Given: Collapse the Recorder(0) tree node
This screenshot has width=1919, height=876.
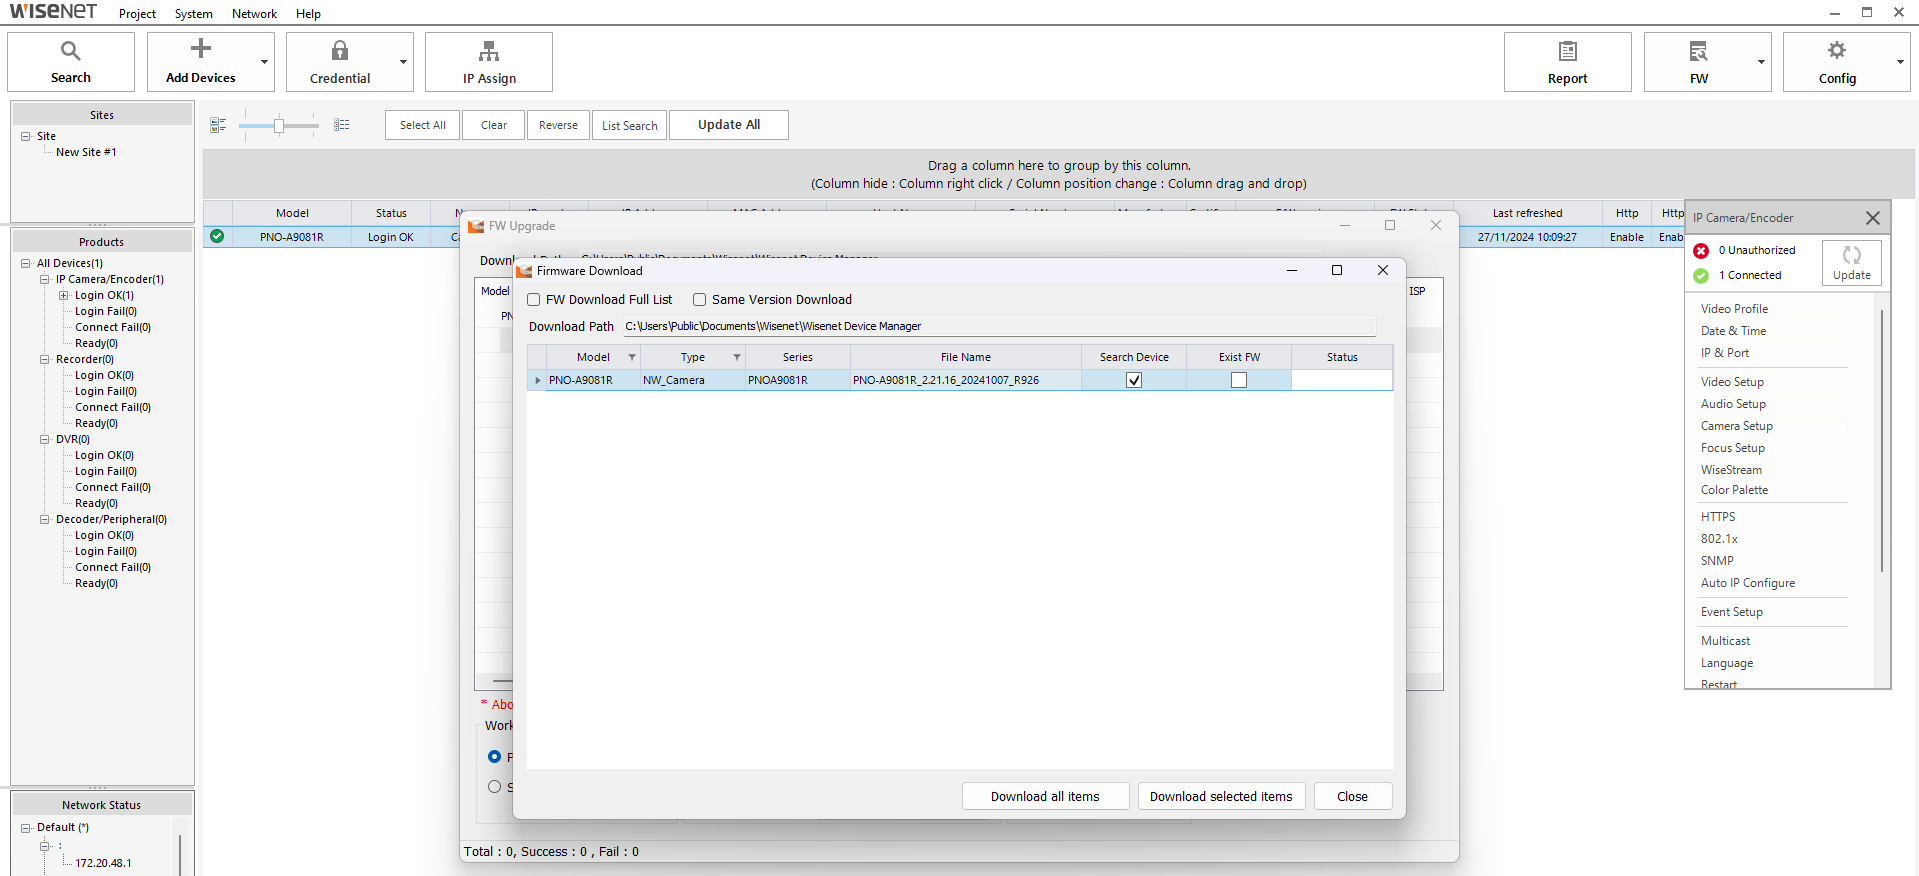Looking at the screenshot, I should tap(45, 360).
